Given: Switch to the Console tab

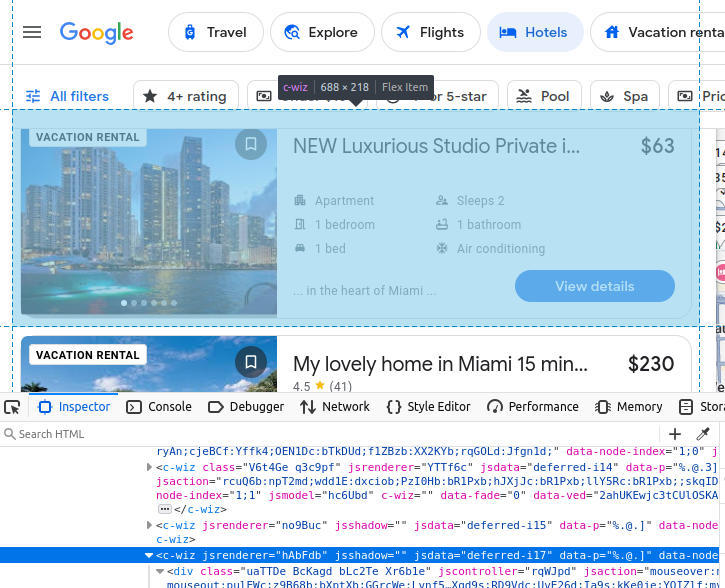Looking at the screenshot, I should tap(159, 407).
